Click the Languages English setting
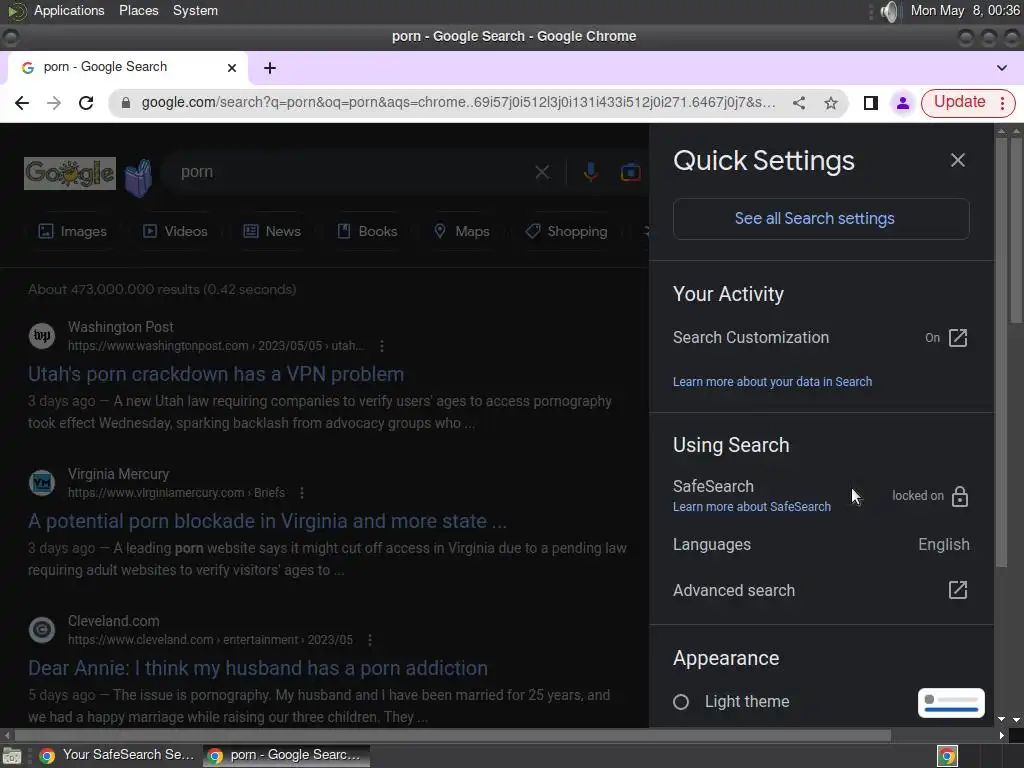The width and height of the screenshot is (1024, 768). click(821, 545)
